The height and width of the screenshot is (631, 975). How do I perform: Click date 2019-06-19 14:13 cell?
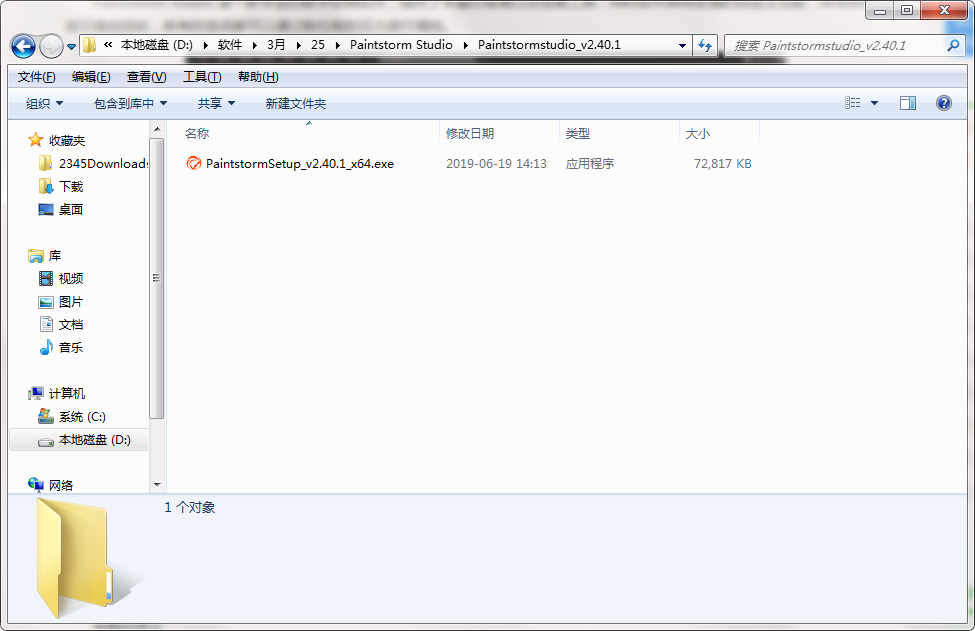coord(496,164)
